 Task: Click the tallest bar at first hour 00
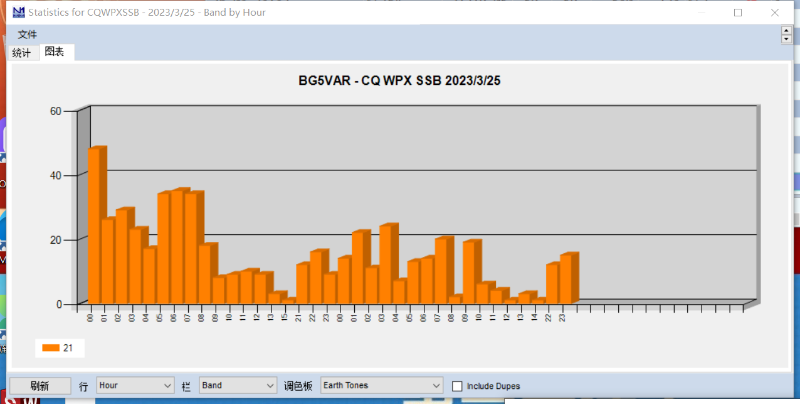pyautogui.click(x=95, y=225)
